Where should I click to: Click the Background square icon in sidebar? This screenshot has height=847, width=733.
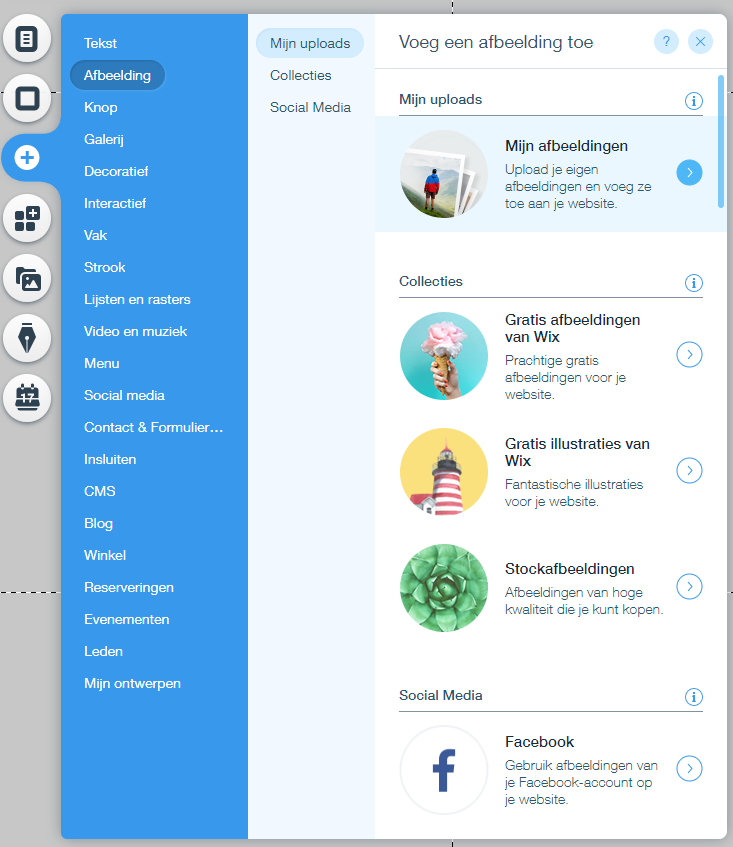(x=27, y=99)
